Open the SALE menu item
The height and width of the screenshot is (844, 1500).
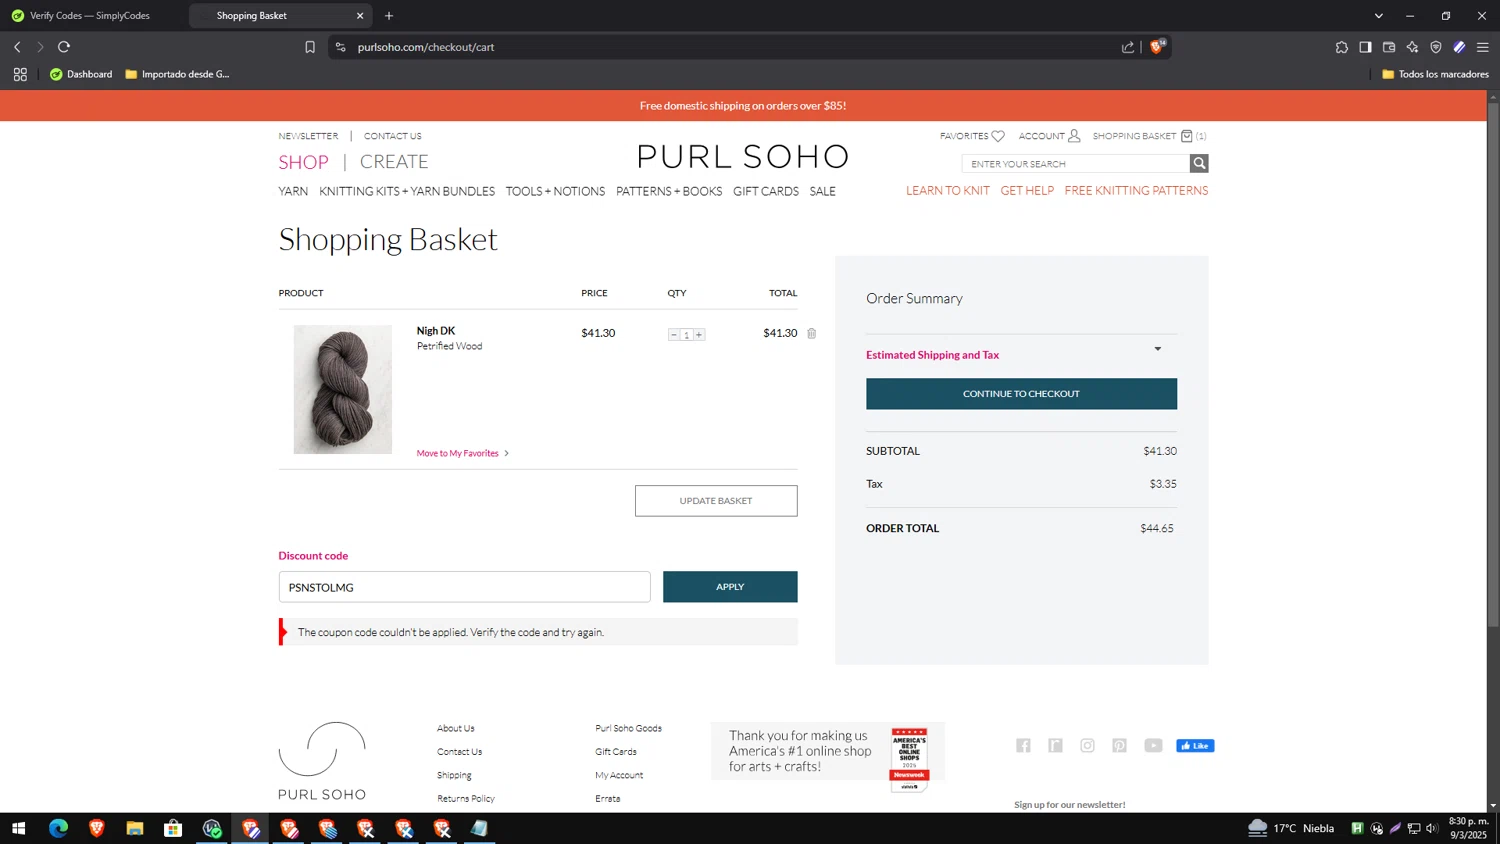click(823, 191)
